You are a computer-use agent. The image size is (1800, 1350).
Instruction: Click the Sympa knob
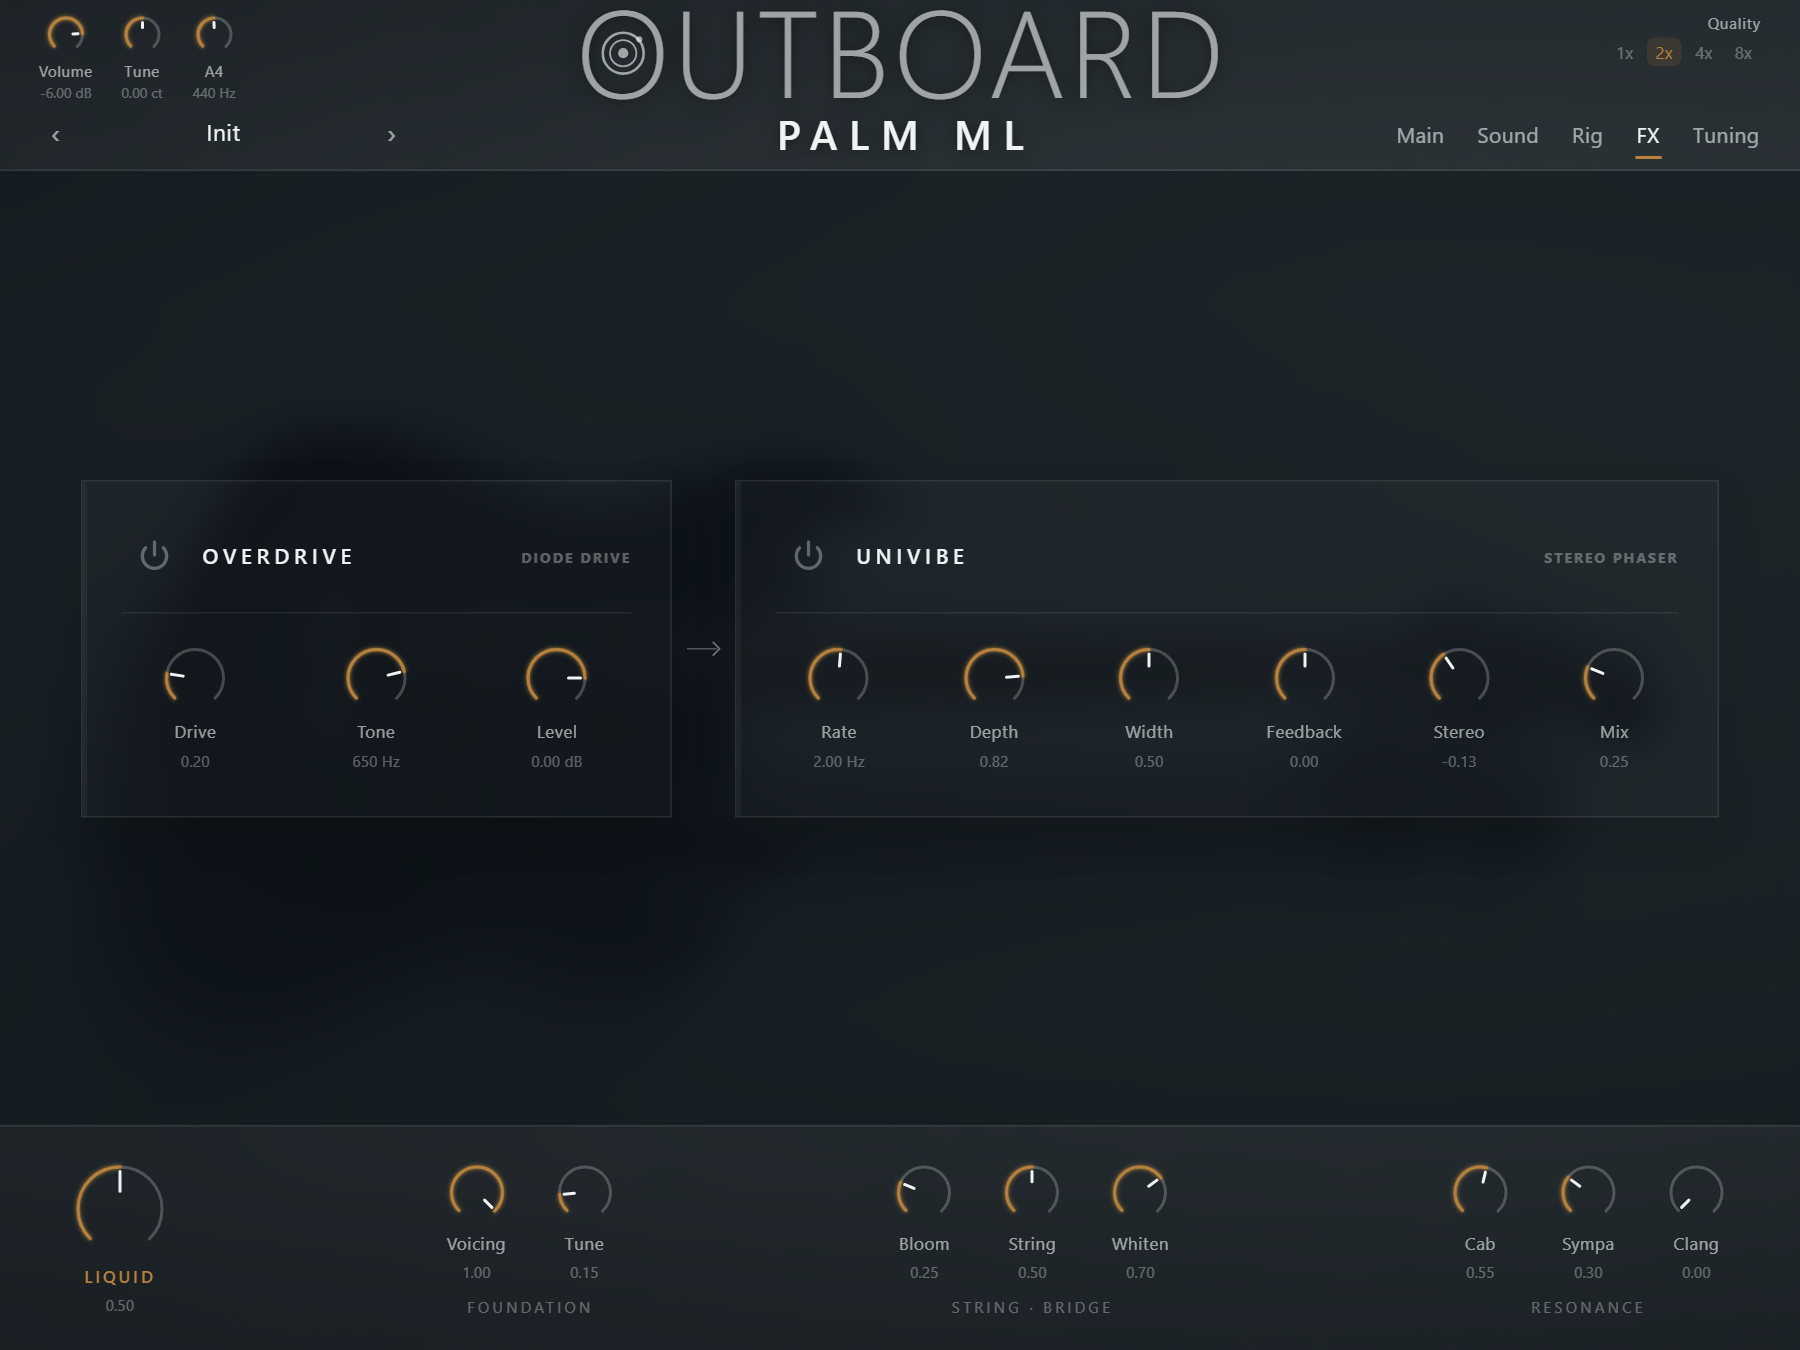[x=1588, y=1192]
